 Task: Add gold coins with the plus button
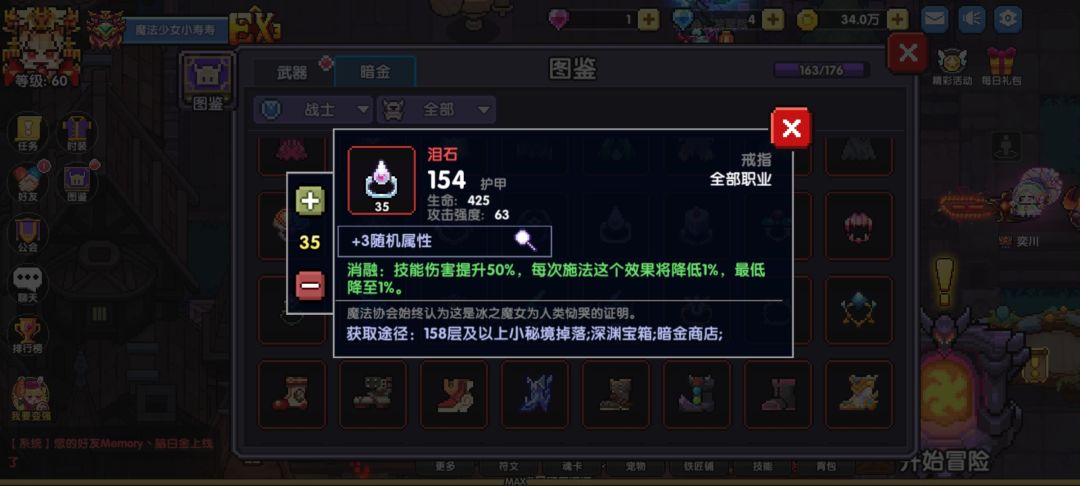[x=897, y=19]
